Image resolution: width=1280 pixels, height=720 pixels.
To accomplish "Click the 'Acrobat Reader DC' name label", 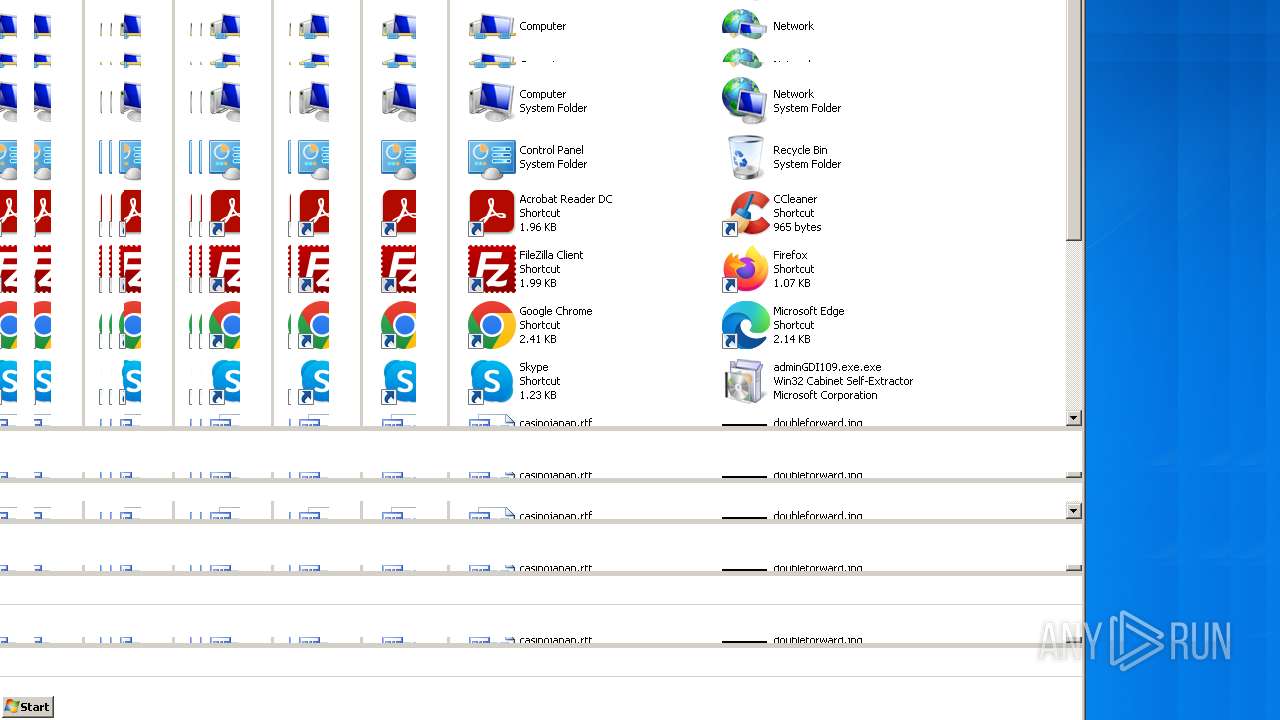I will click(566, 199).
